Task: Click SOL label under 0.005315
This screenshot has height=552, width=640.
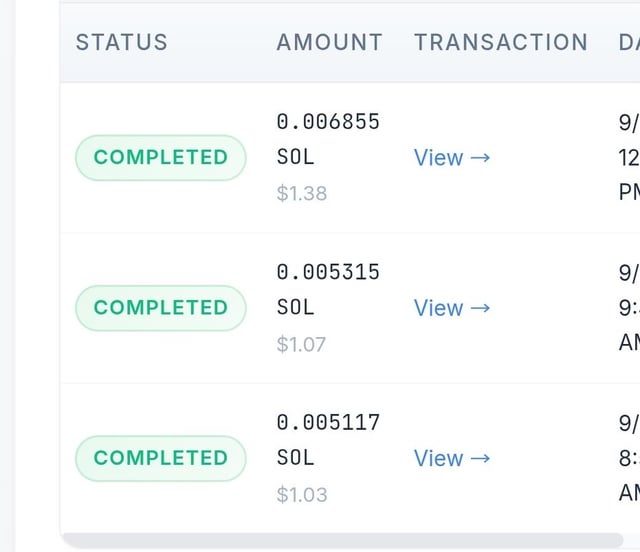Action: [295, 308]
